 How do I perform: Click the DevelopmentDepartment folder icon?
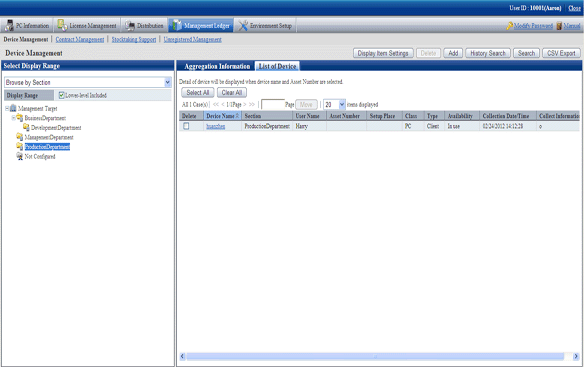(26, 127)
